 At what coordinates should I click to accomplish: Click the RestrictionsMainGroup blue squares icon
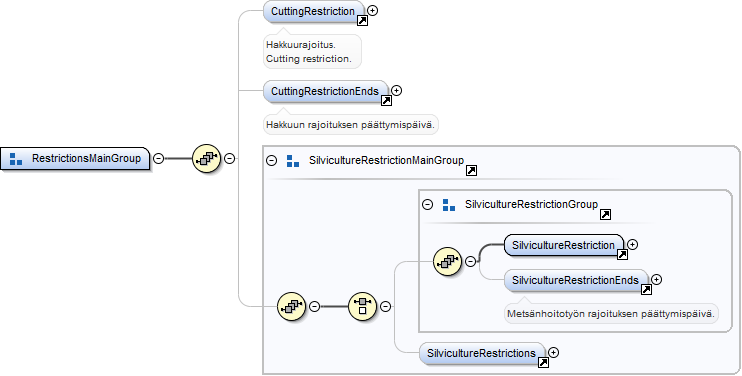tap(16, 159)
